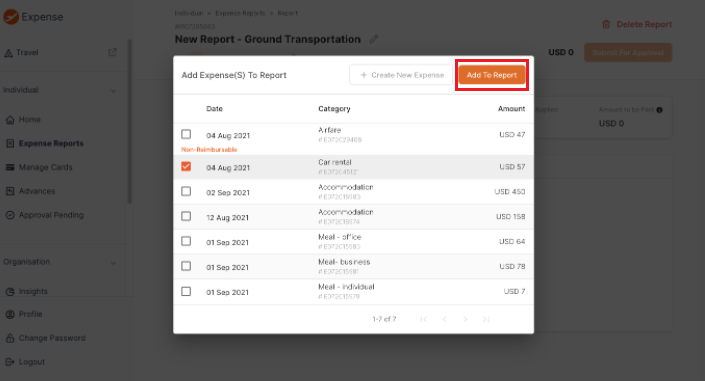The height and width of the screenshot is (381, 705).
Task: Open Travel external link icon
Action: 112,52
